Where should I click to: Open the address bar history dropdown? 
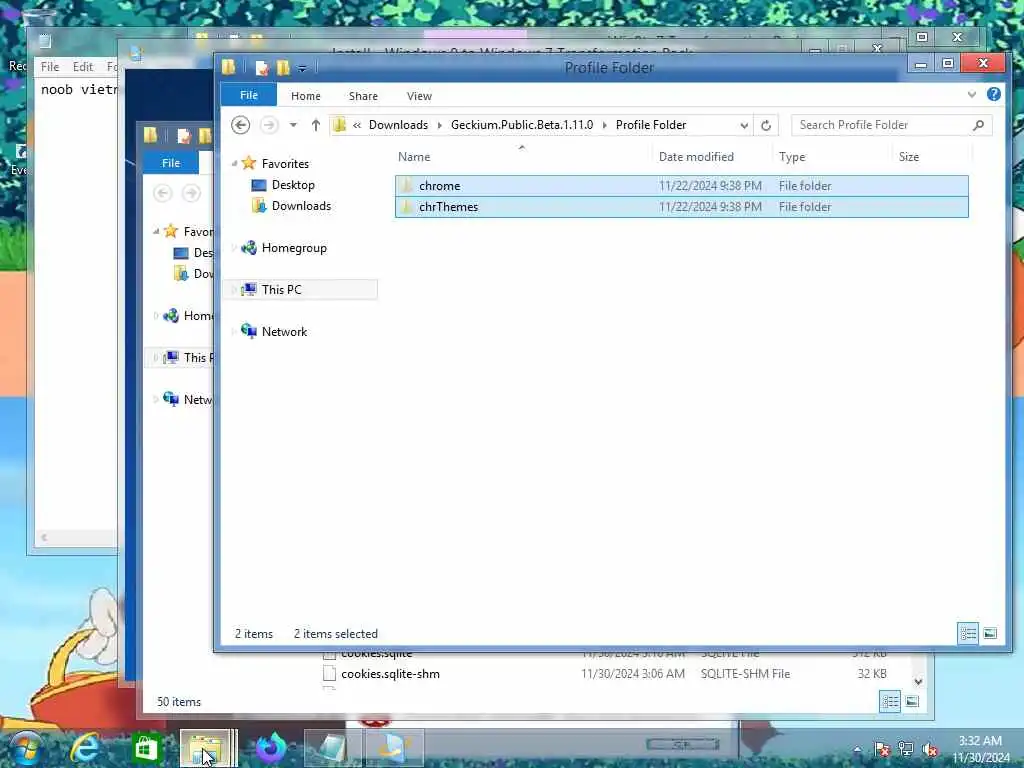click(x=744, y=125)
